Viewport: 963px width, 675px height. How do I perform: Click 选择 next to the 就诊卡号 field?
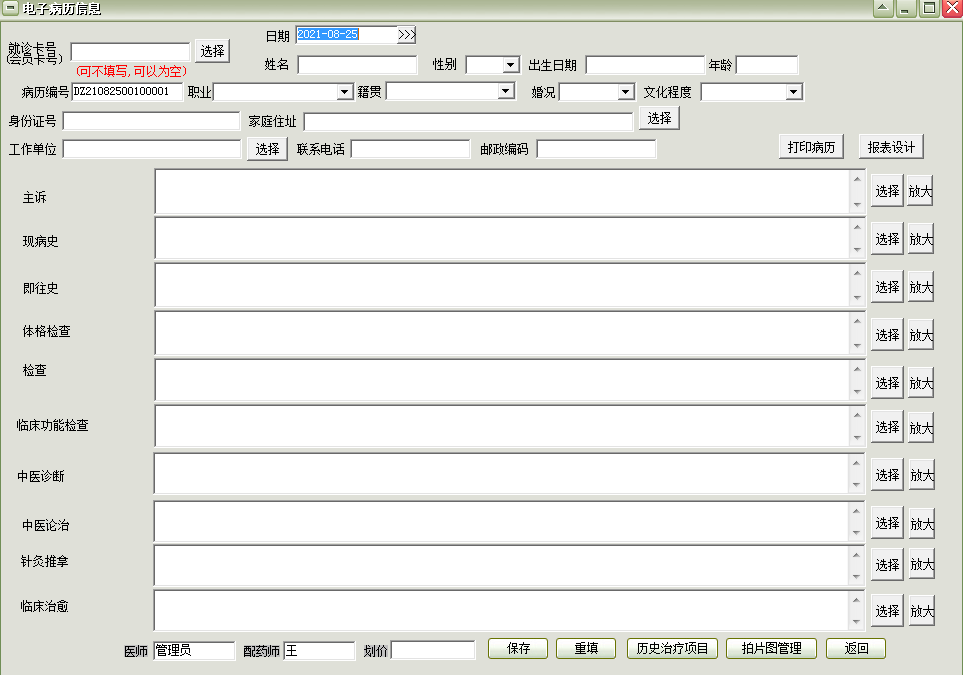point(212,51)
